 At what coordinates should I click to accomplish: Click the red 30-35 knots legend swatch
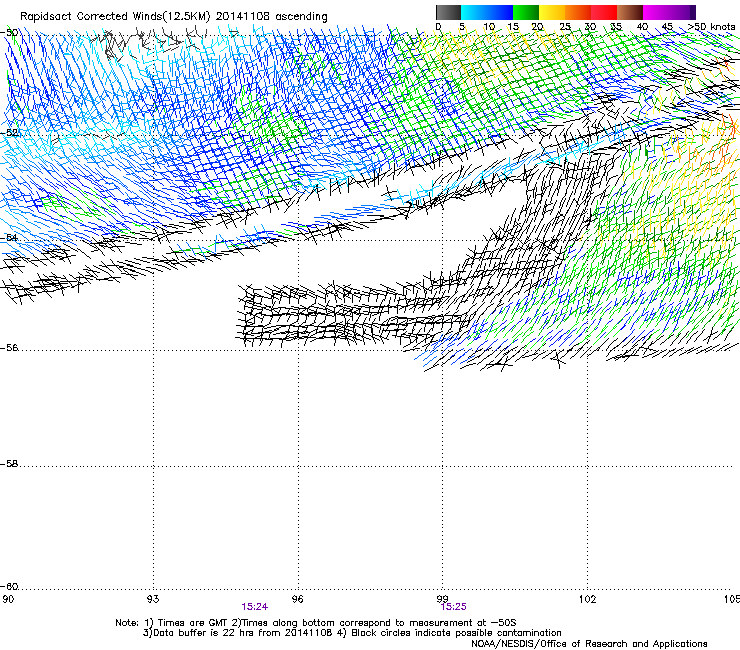pyautogui.click(x=604, y=12)
